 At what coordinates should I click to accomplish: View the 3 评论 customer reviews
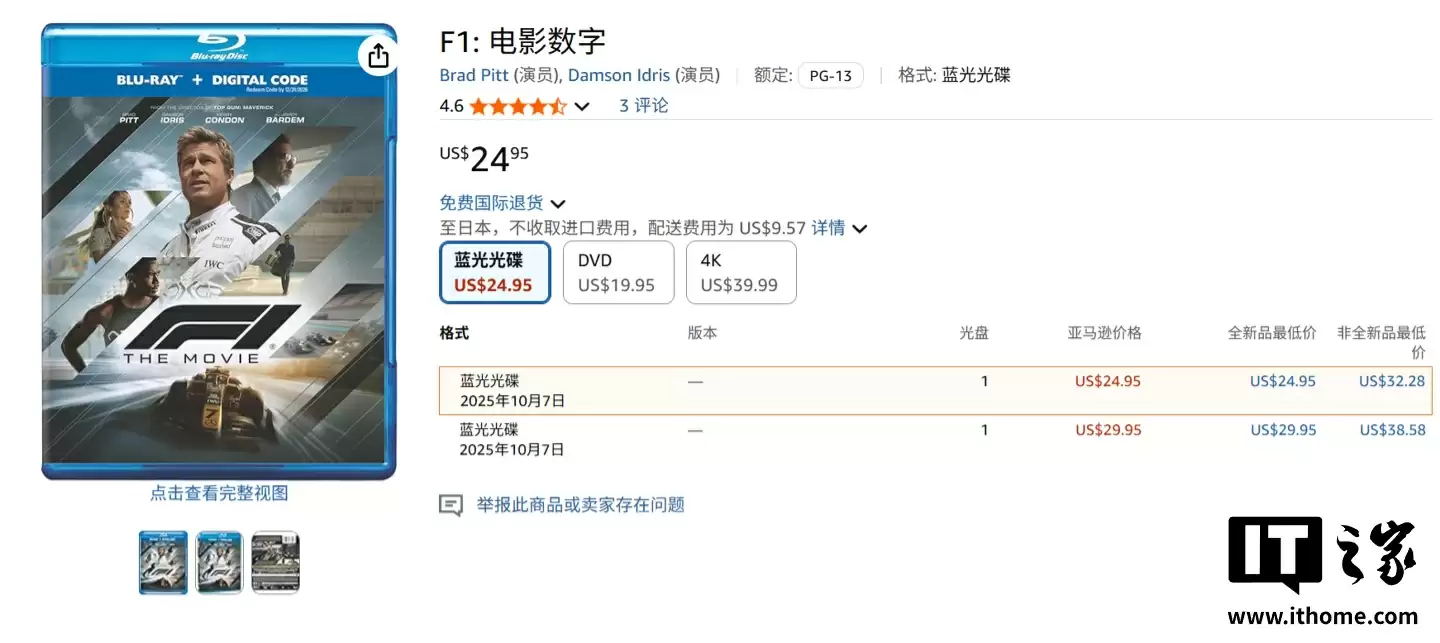point(642,105)
